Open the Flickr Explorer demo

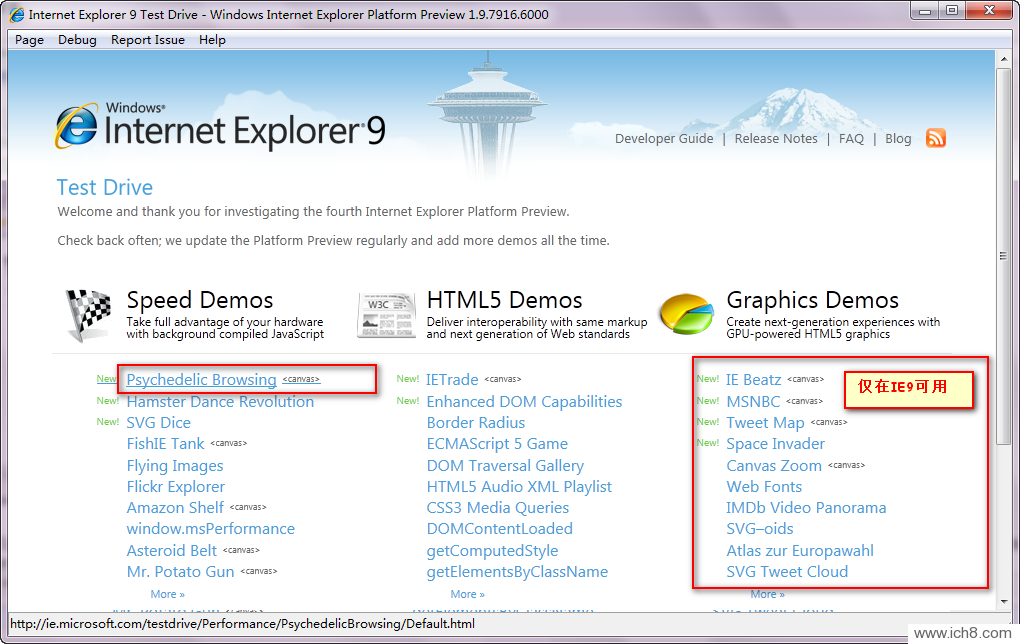(176, 487)
